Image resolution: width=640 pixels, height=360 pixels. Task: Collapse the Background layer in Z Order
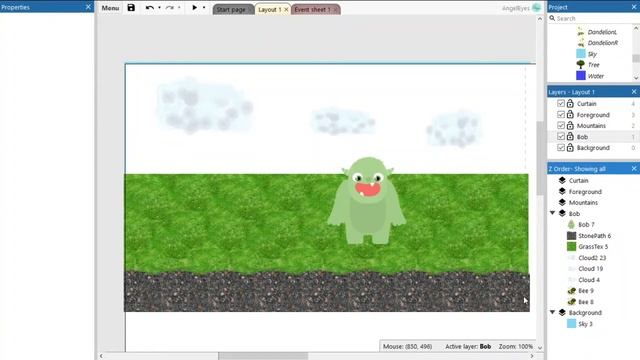click(553, 312)
